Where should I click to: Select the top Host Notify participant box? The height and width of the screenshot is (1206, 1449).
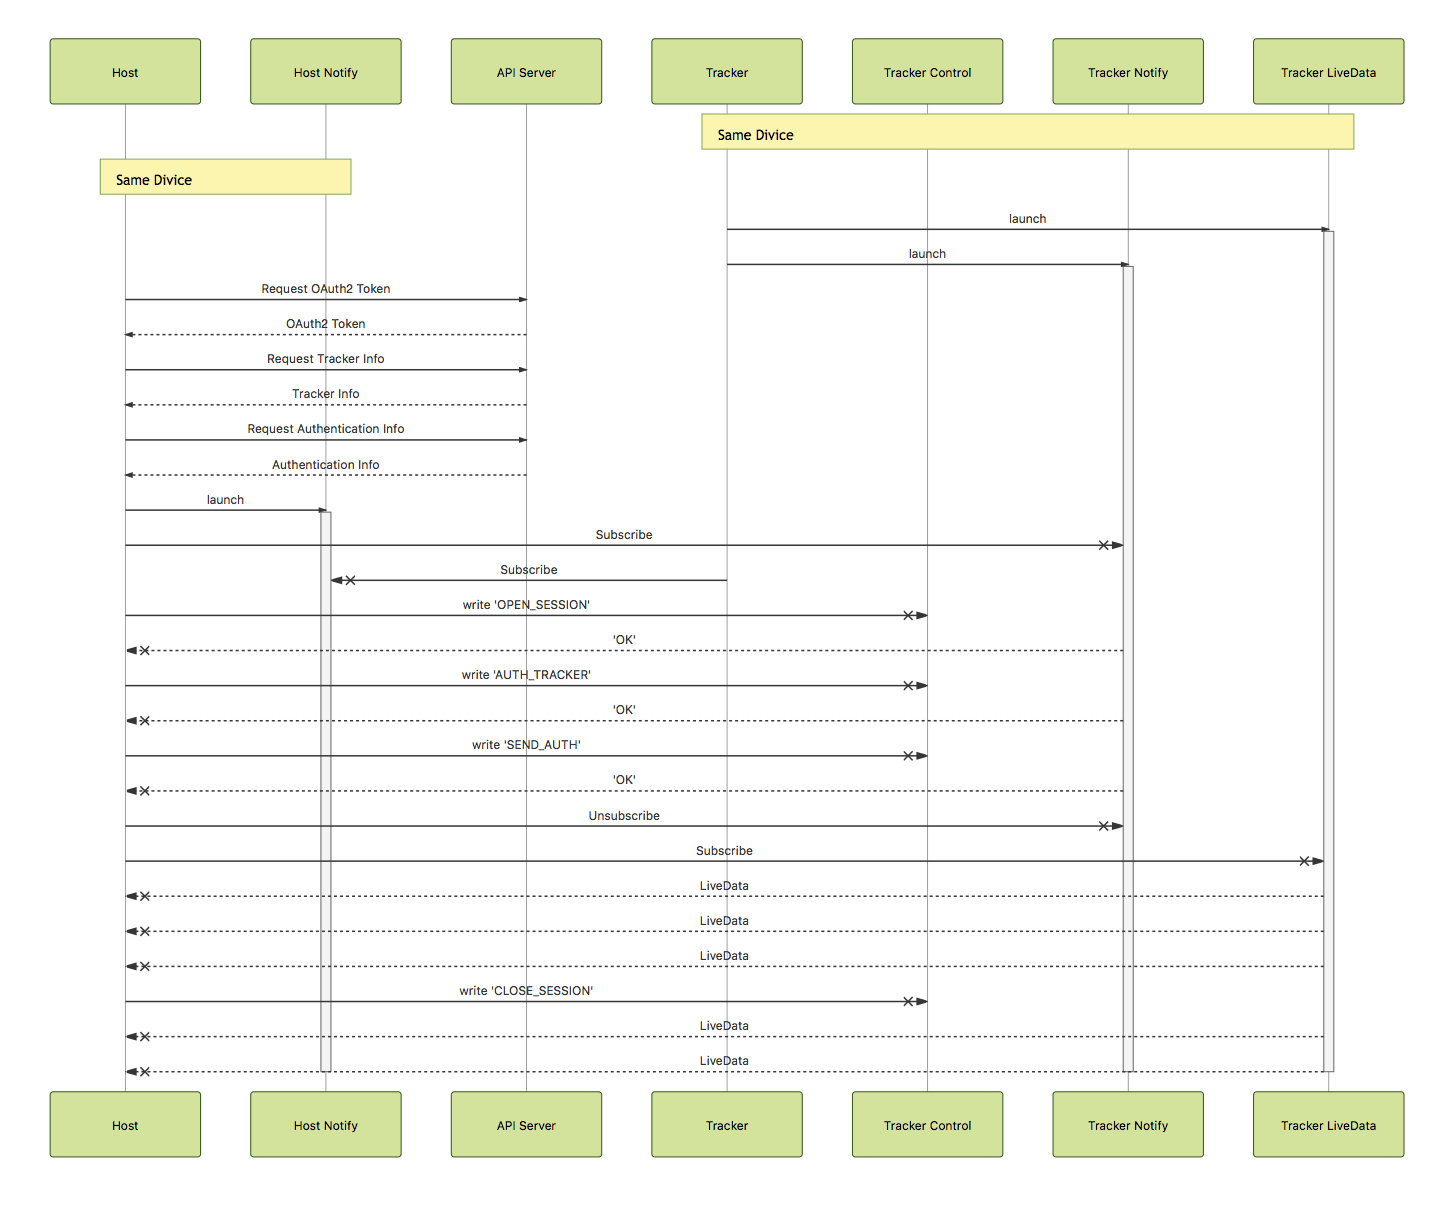point(326,72)
